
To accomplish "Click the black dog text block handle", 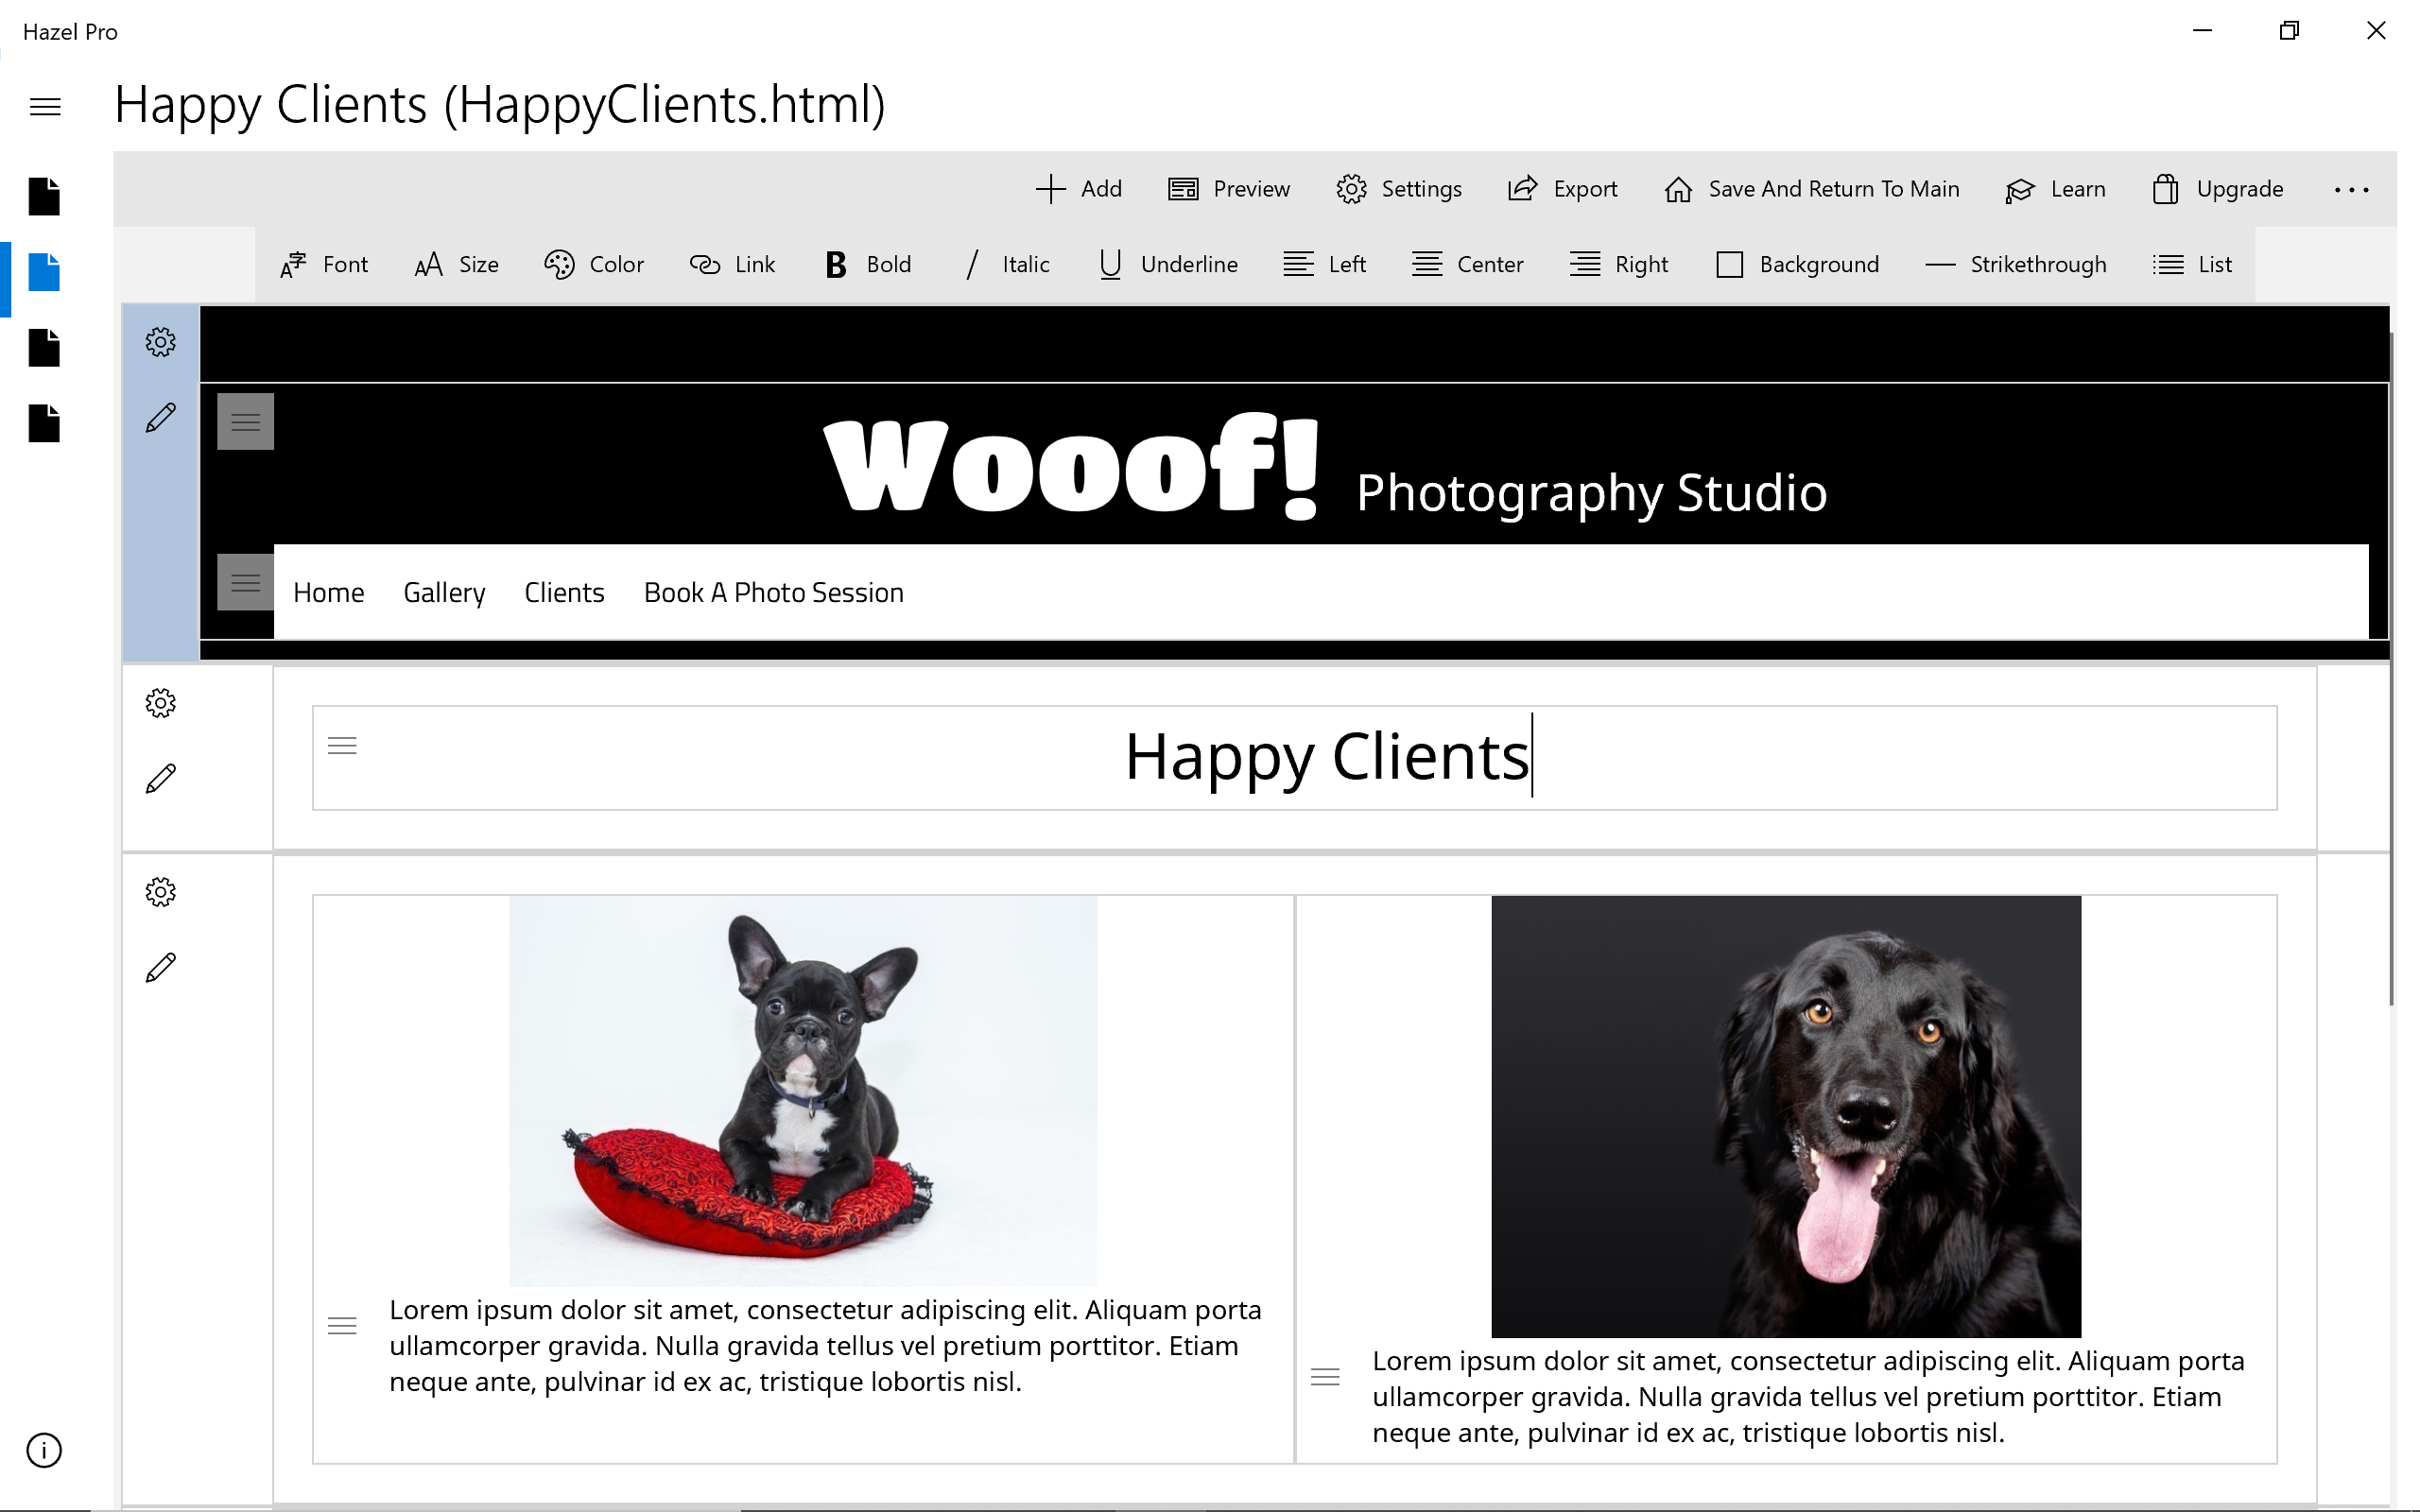I will 1325,1377.
